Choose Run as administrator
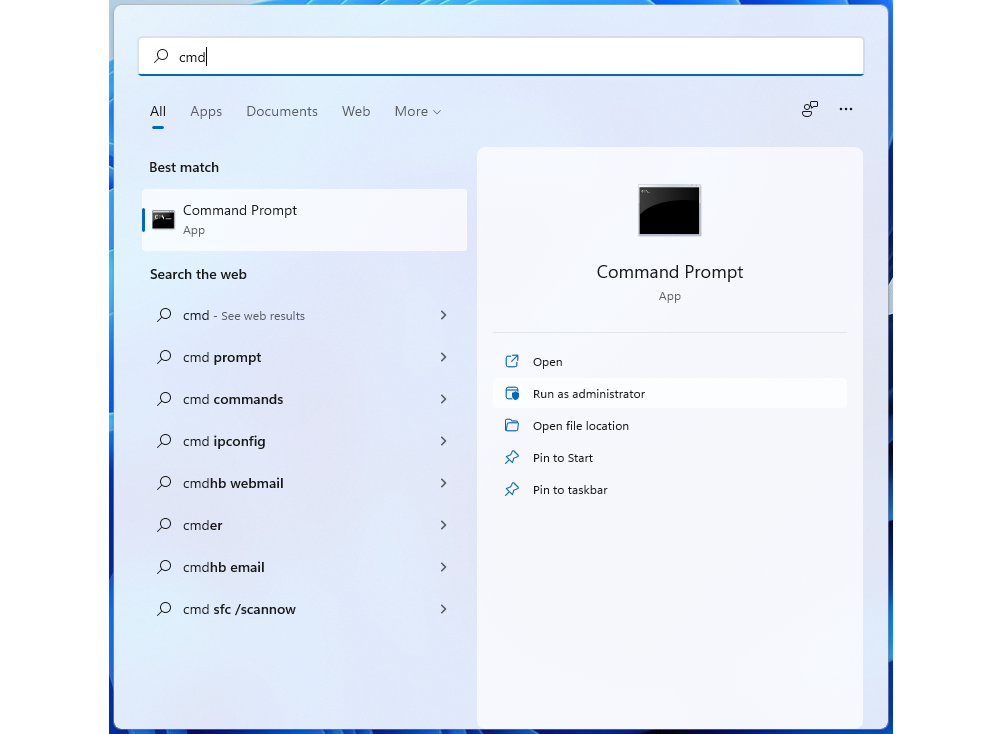The height and width of the screenshot is (734, 1000). pyautogui.click(x=670, y=393)
